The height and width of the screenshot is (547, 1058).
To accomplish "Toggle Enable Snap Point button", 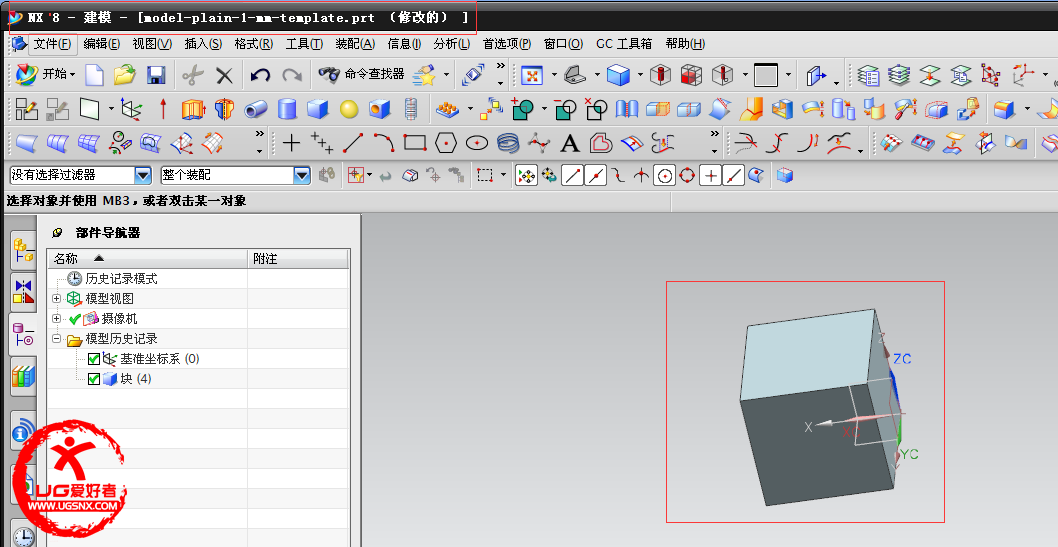I will [526, 176].
